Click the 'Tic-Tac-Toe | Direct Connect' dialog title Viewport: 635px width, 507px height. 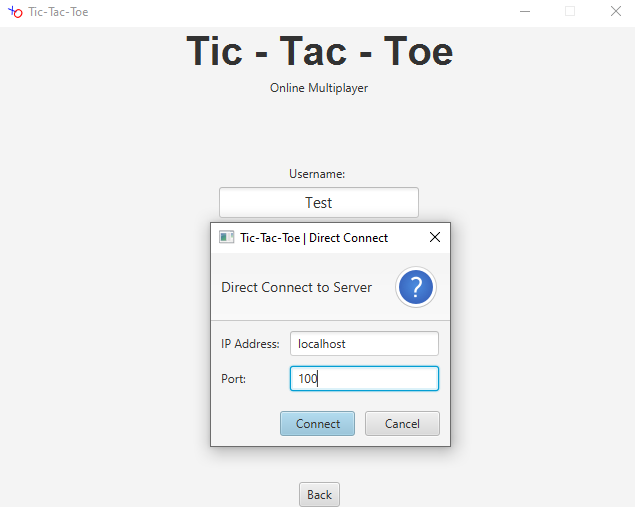tap(314, 238)
